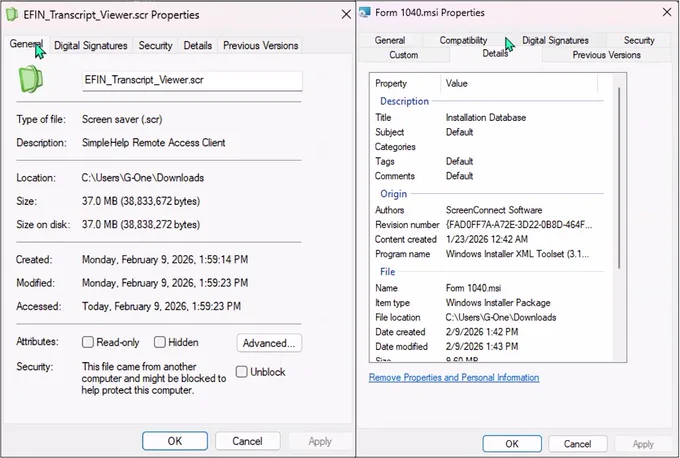Click the Origin group heading in Details
This screenshot has width=680, height=458.
(x=393, y=193)
